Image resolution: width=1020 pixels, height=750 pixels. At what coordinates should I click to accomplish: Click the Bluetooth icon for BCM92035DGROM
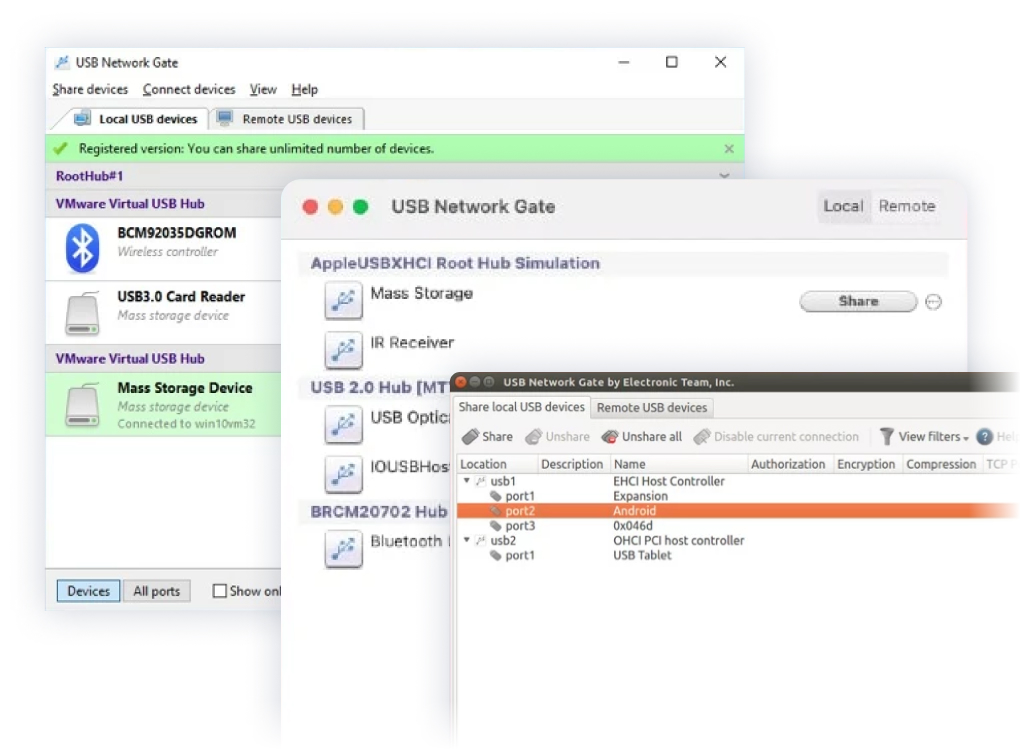click(x=82, y=248)
